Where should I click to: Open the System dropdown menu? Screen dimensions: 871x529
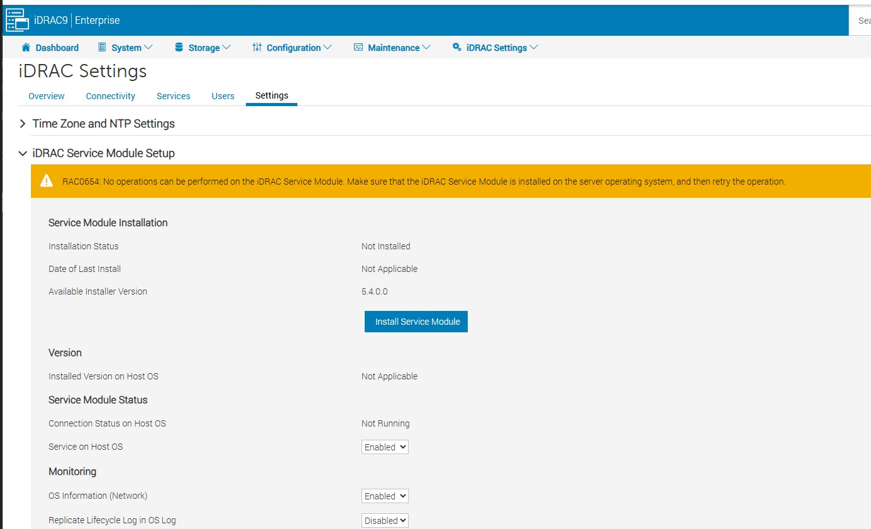tap(125, 48)
